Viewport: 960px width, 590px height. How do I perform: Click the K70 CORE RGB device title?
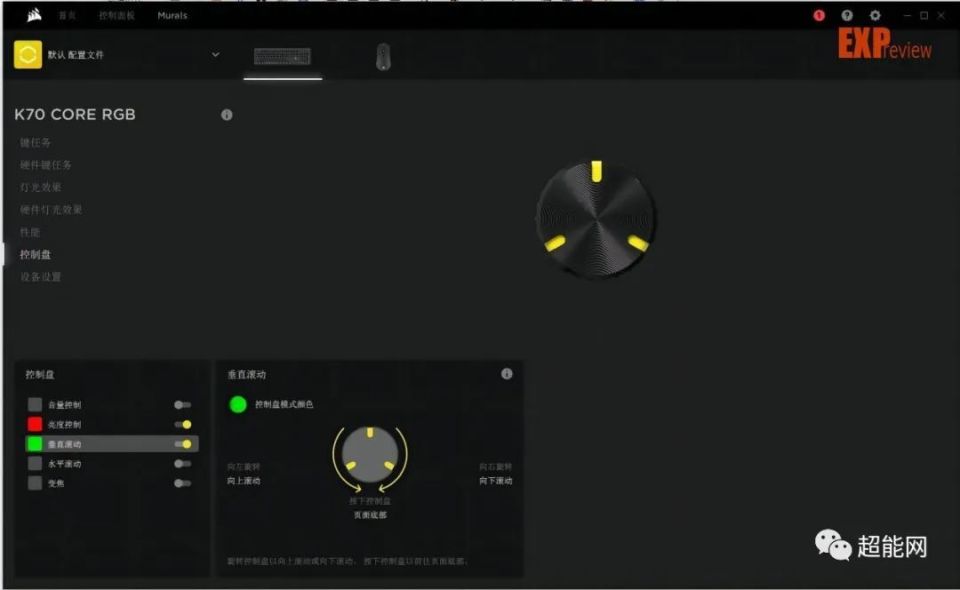point(75,114)
